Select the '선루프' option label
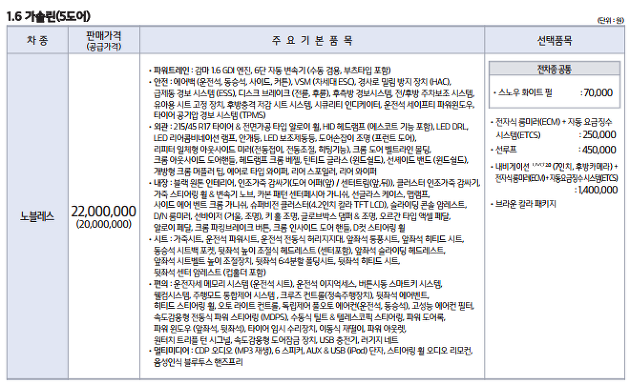 [x=506, y=150]
